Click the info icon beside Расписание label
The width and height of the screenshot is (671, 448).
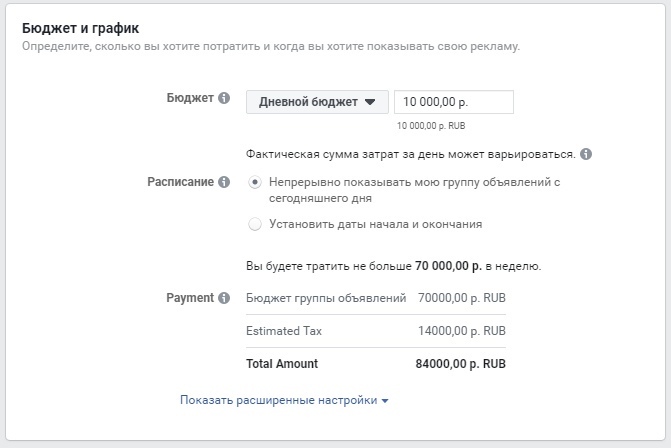click(224, 182)
